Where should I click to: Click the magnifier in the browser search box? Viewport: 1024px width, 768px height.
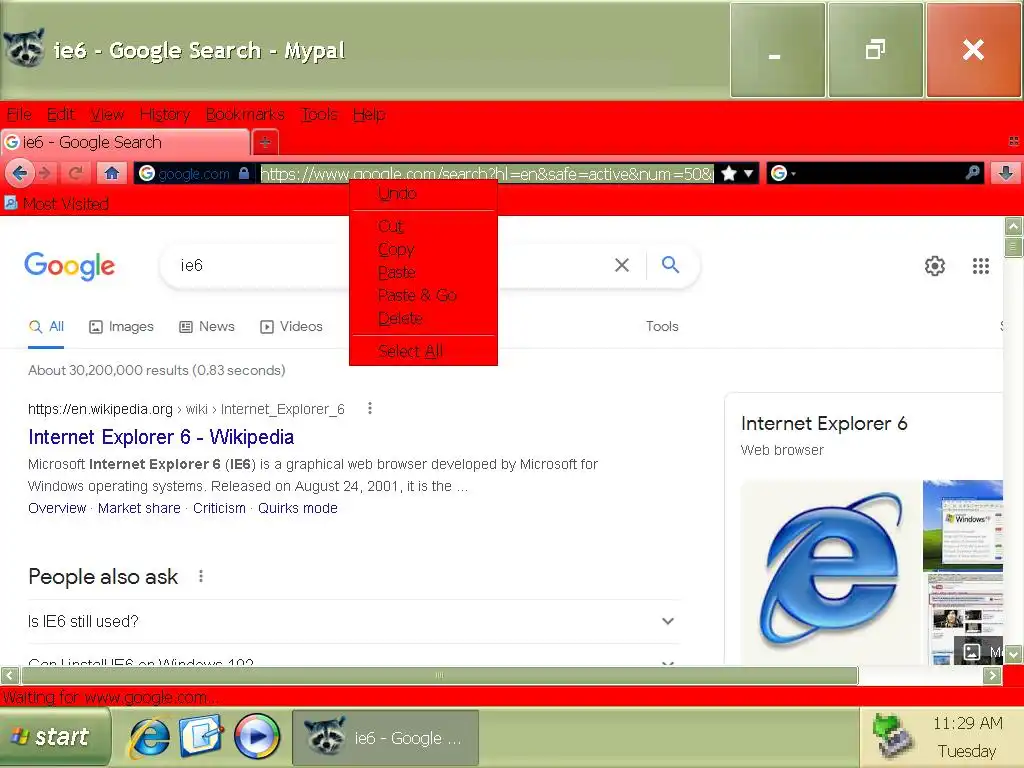click(972, 173)
